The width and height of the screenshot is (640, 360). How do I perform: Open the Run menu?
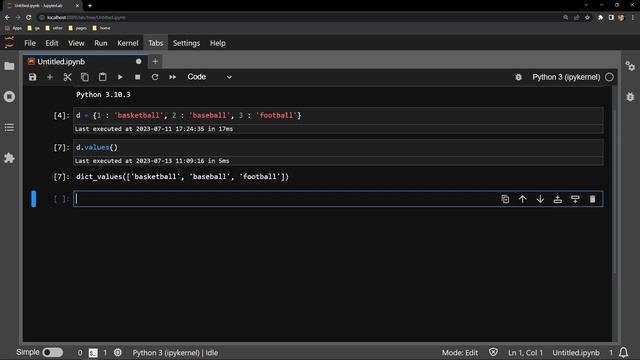point(101,43)
